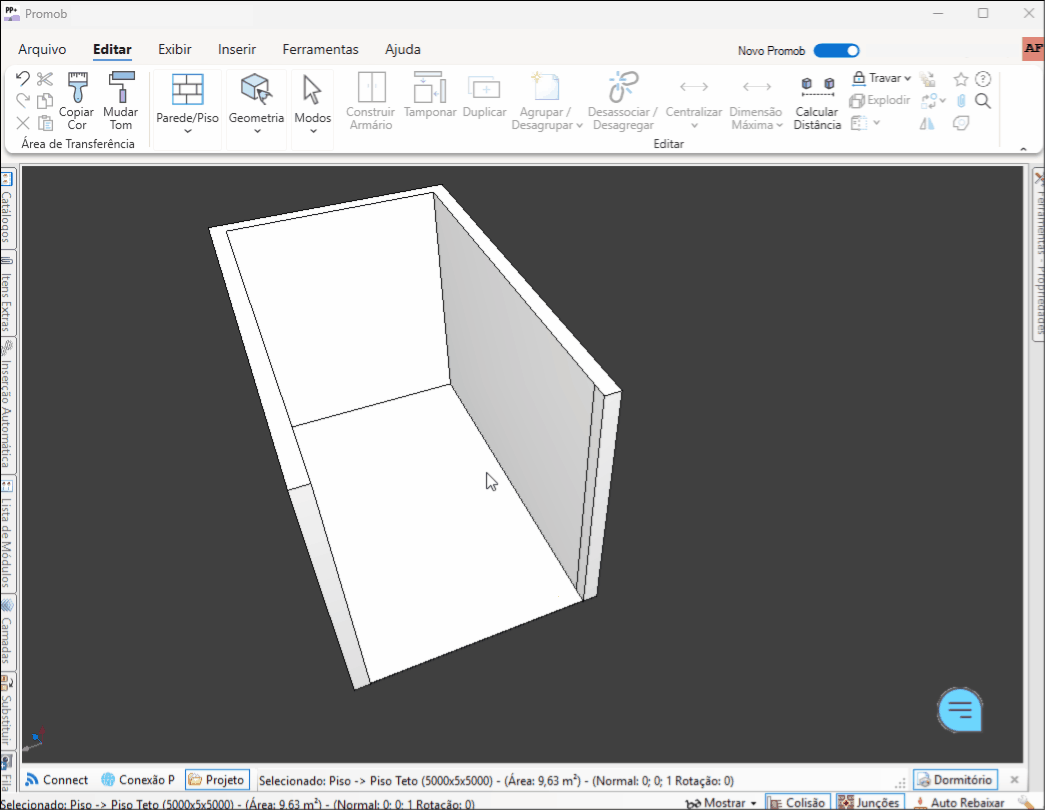Switch to the Inserir ribbon tab

(x=237, y=49)
